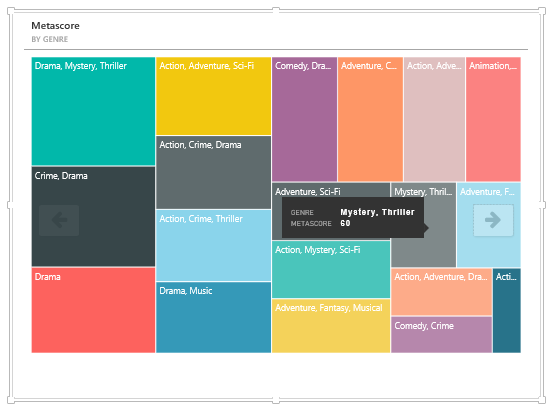The width and height of the screenshot is (556, 414).
Task: Select the orange Adventure, C... tile
Action: (370, 119)
